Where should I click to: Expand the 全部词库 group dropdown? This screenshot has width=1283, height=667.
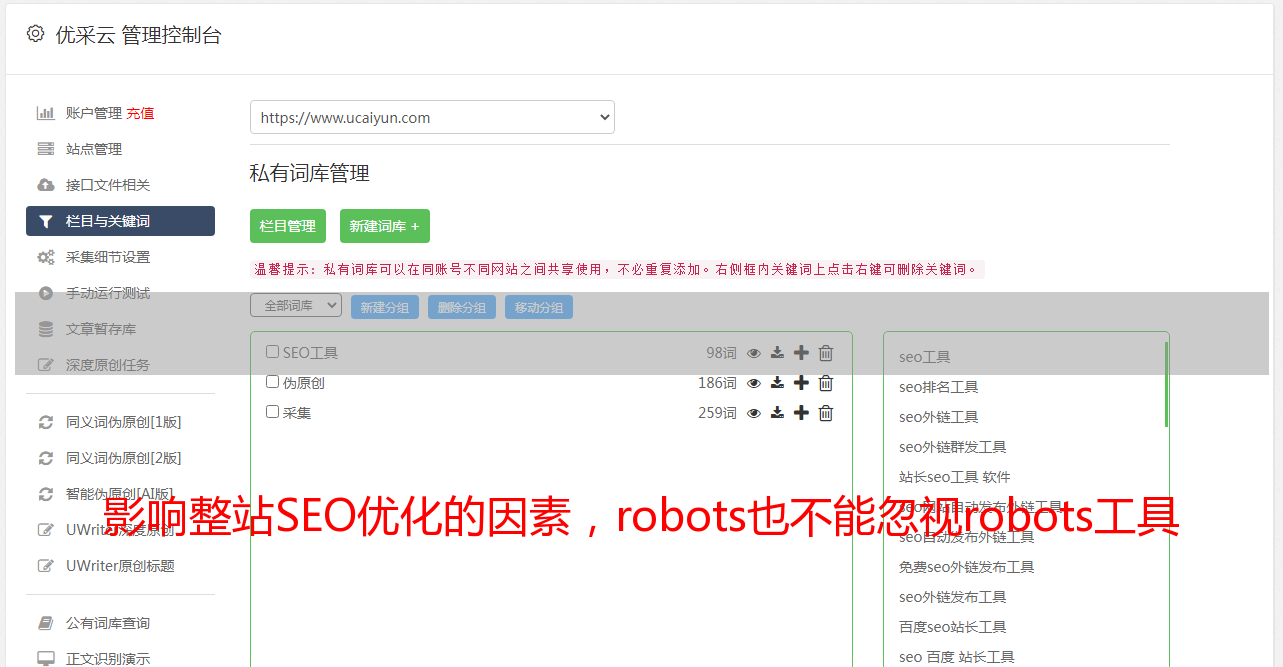tap(296, 305)
